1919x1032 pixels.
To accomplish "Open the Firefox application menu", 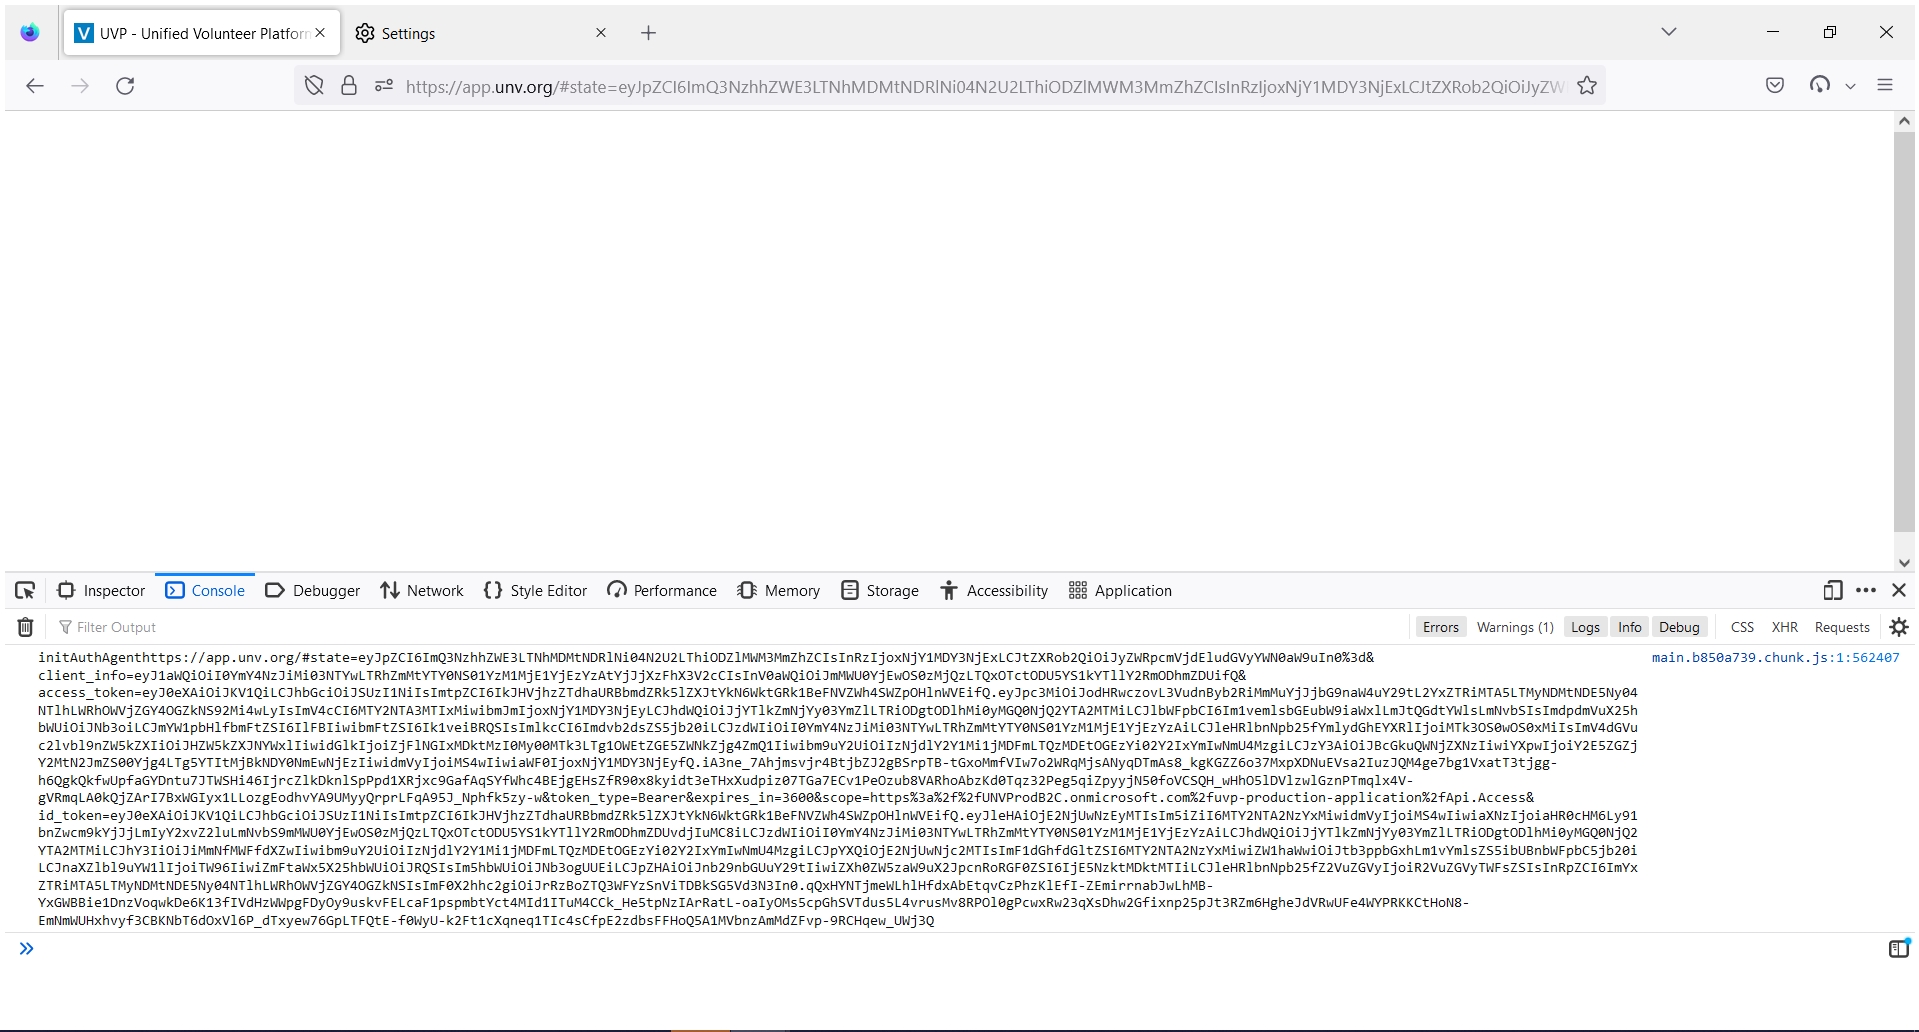I will point(1886,85).
